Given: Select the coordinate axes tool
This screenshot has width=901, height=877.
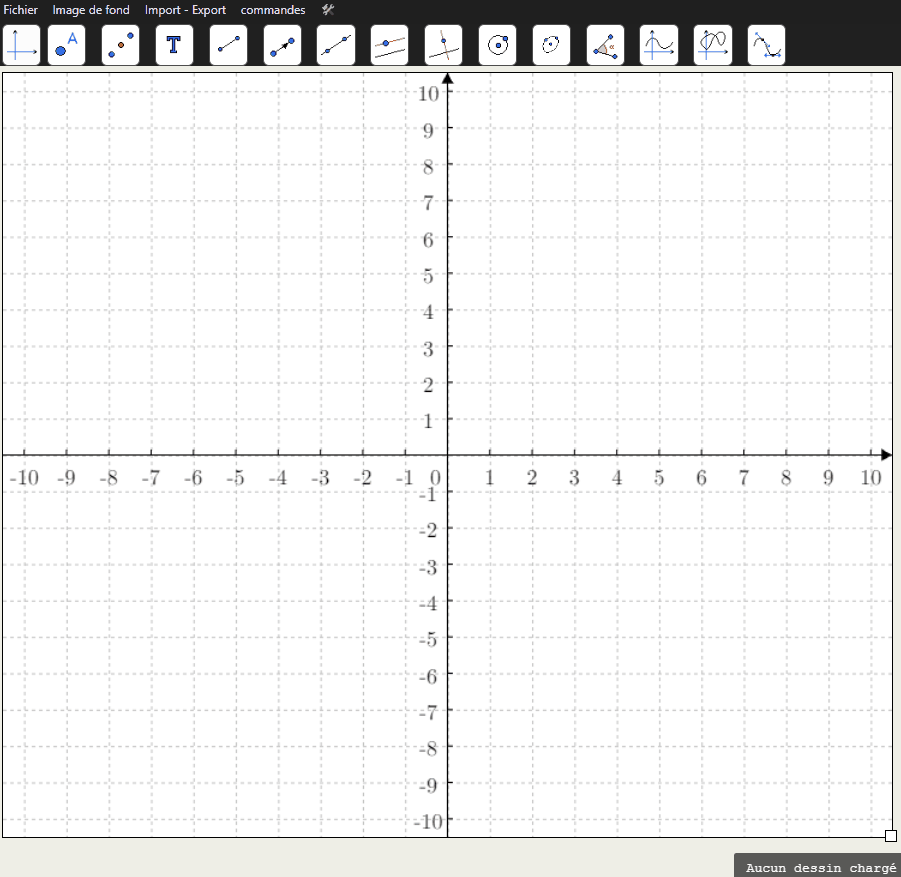Looking at the screenshot, I should coord(22,45).
